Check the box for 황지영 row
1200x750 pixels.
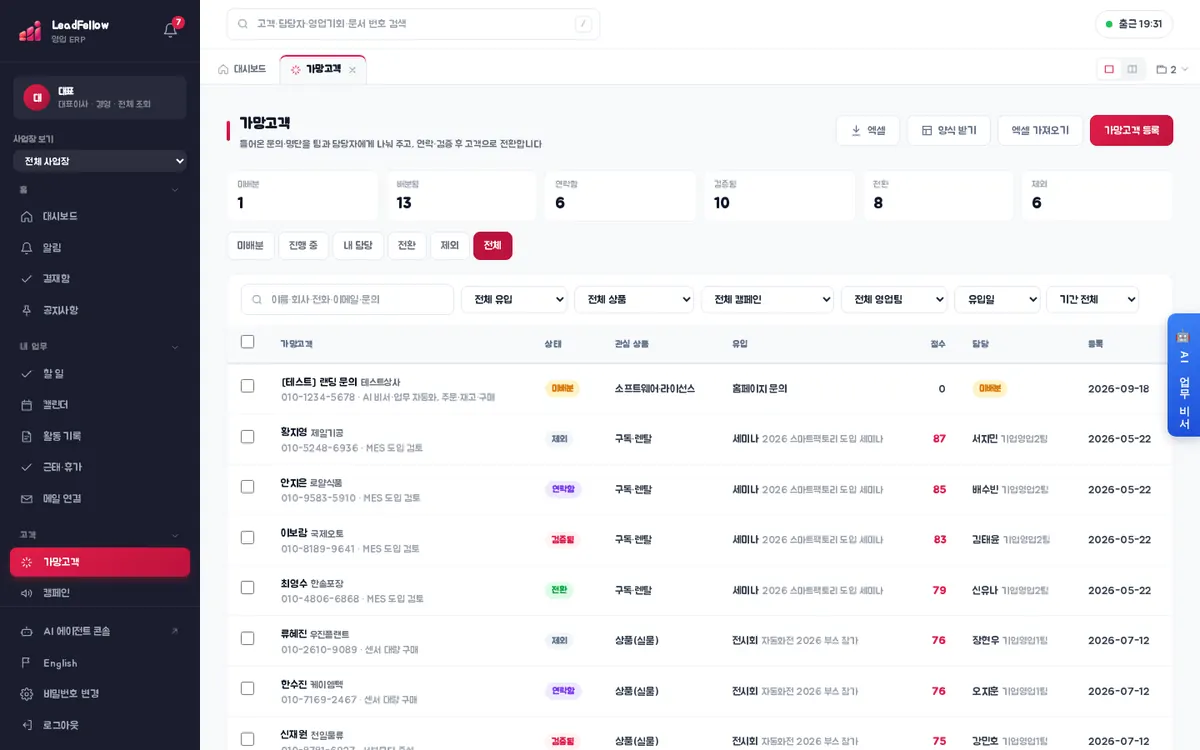point(248,437)
